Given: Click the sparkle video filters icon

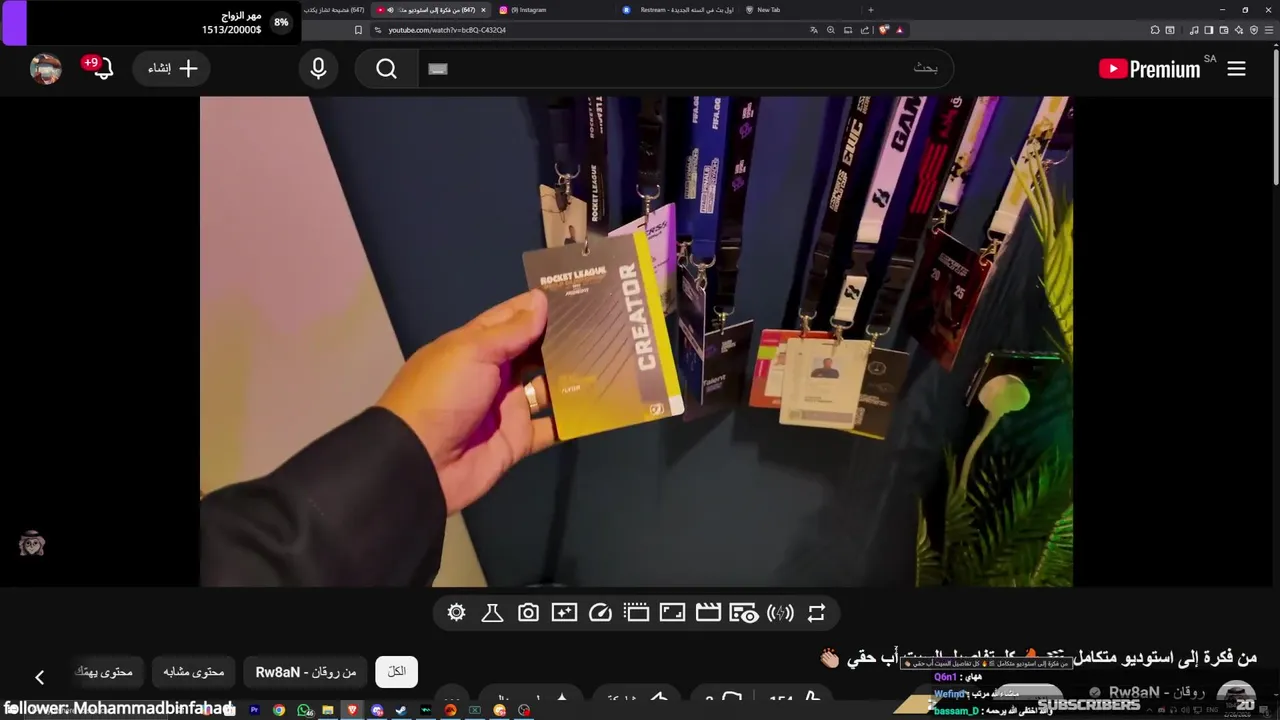Looking at the screenshot, I should 564,613.
